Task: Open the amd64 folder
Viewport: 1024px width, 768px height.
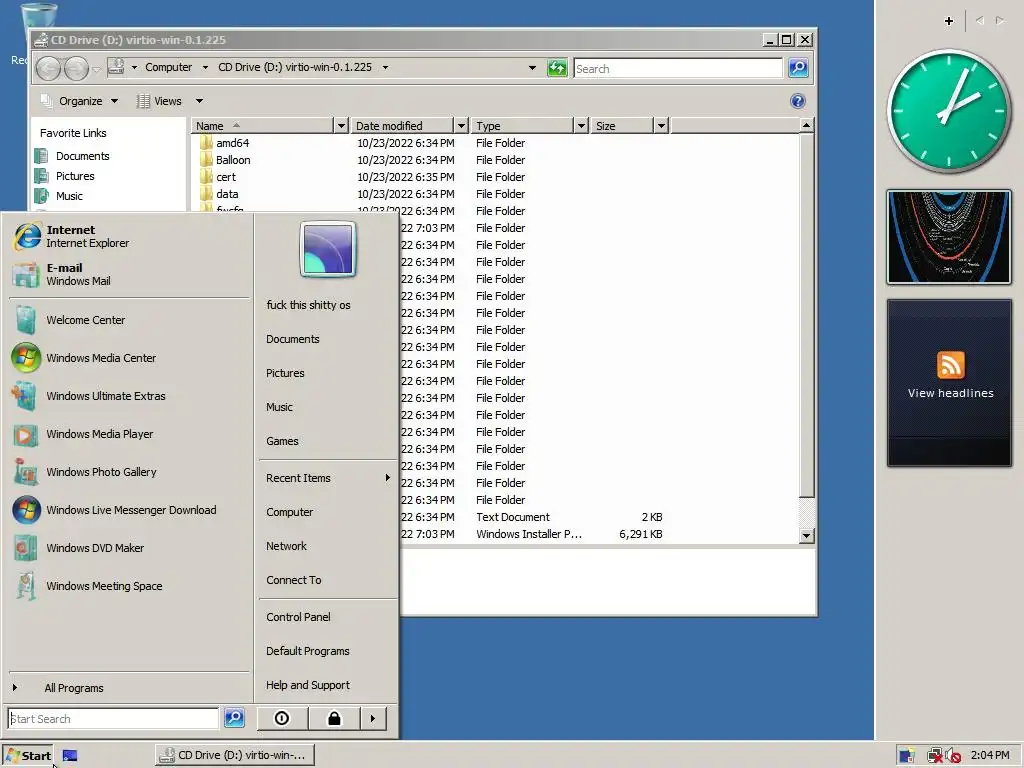Action: [x=232, y=143]
